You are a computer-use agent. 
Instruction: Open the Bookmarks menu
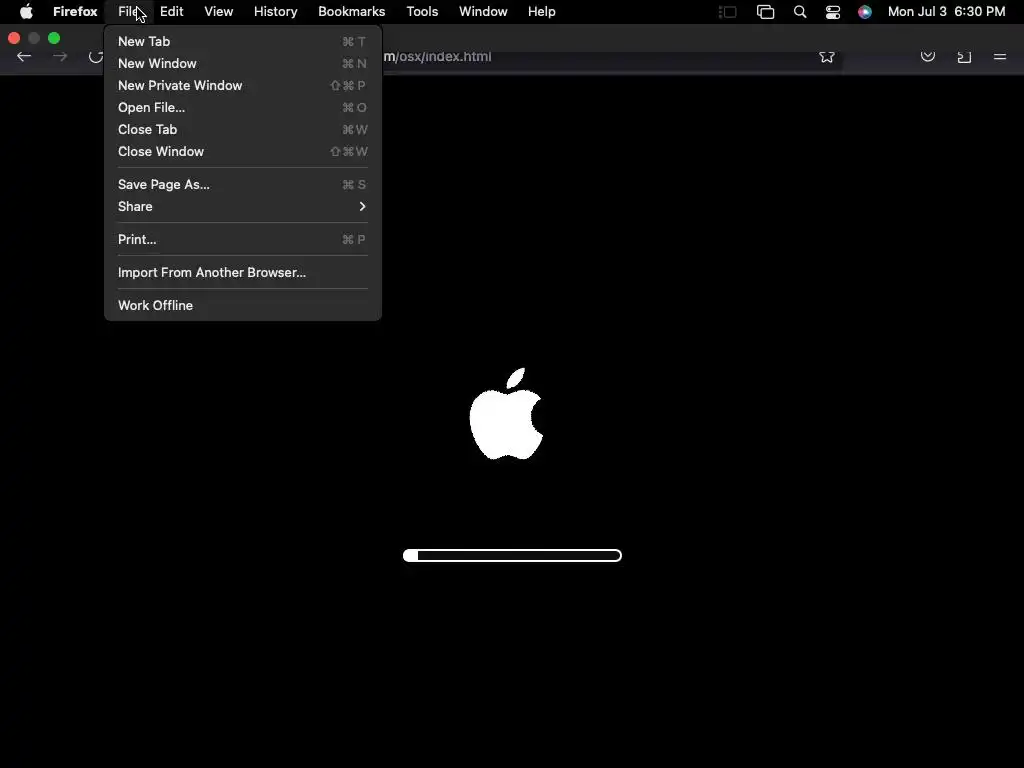(351, 12)
